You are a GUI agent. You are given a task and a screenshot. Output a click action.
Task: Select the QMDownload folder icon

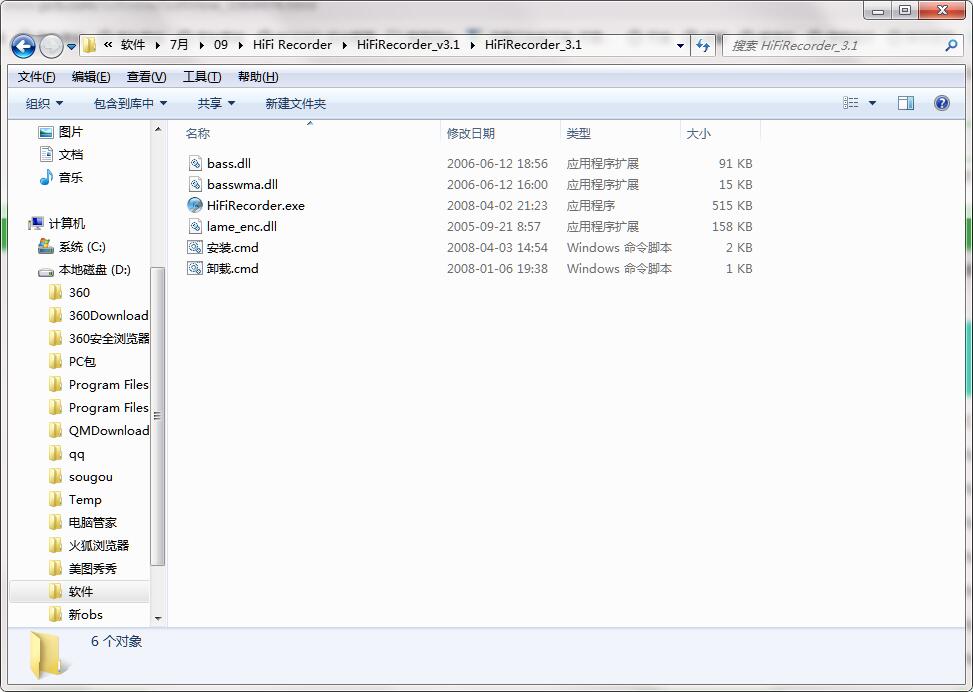click(x=55, y=430)
